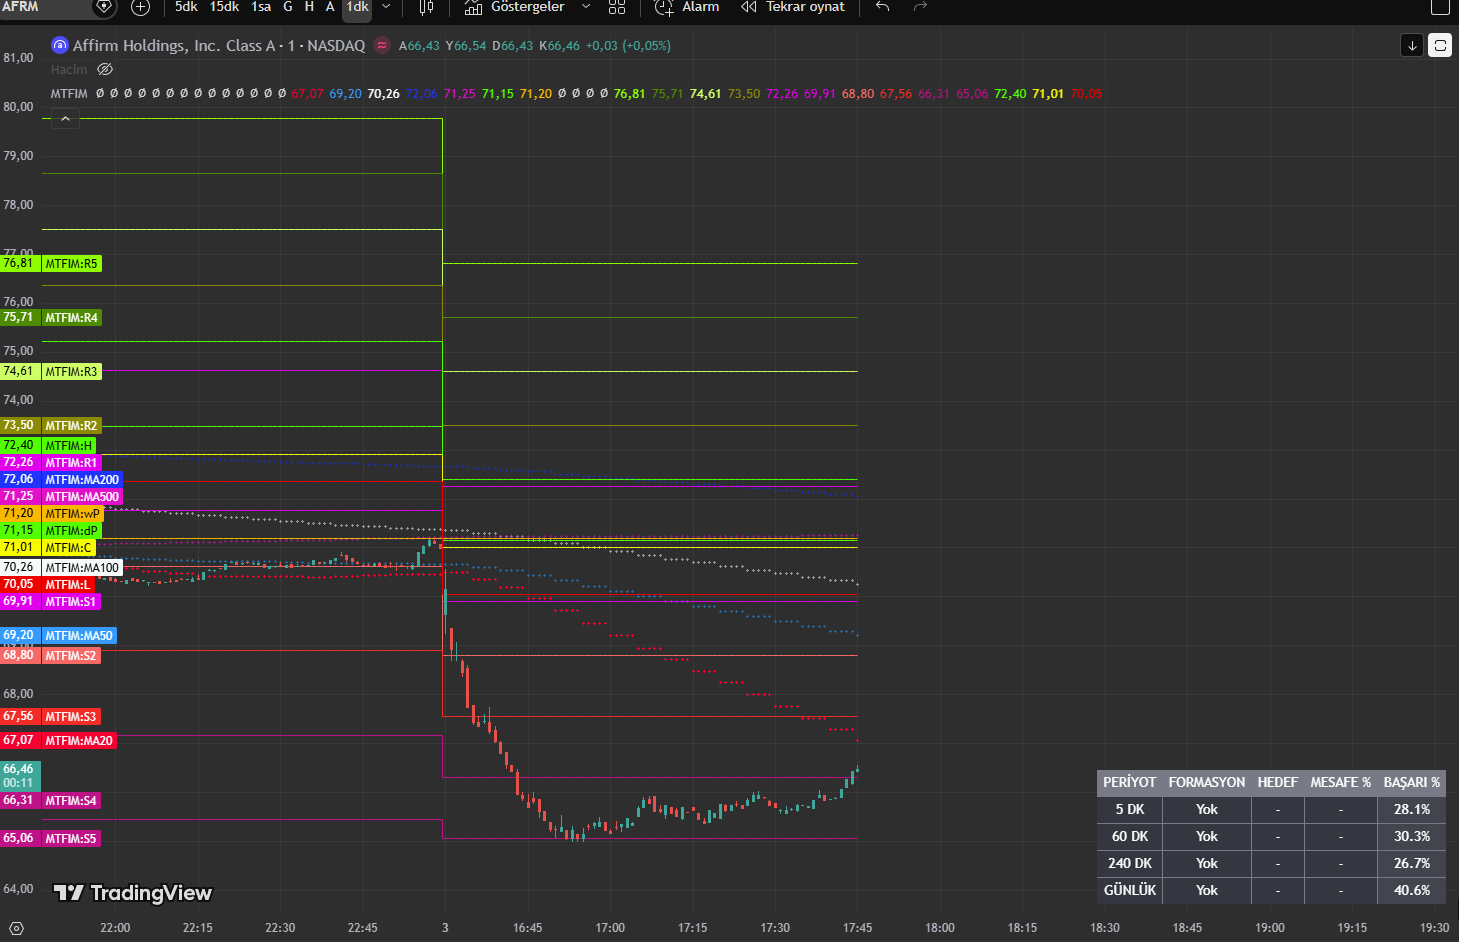Select the 1sa timeframe
The height and width of the screenshot is (942, 1459).
click(x=261, y=7)
